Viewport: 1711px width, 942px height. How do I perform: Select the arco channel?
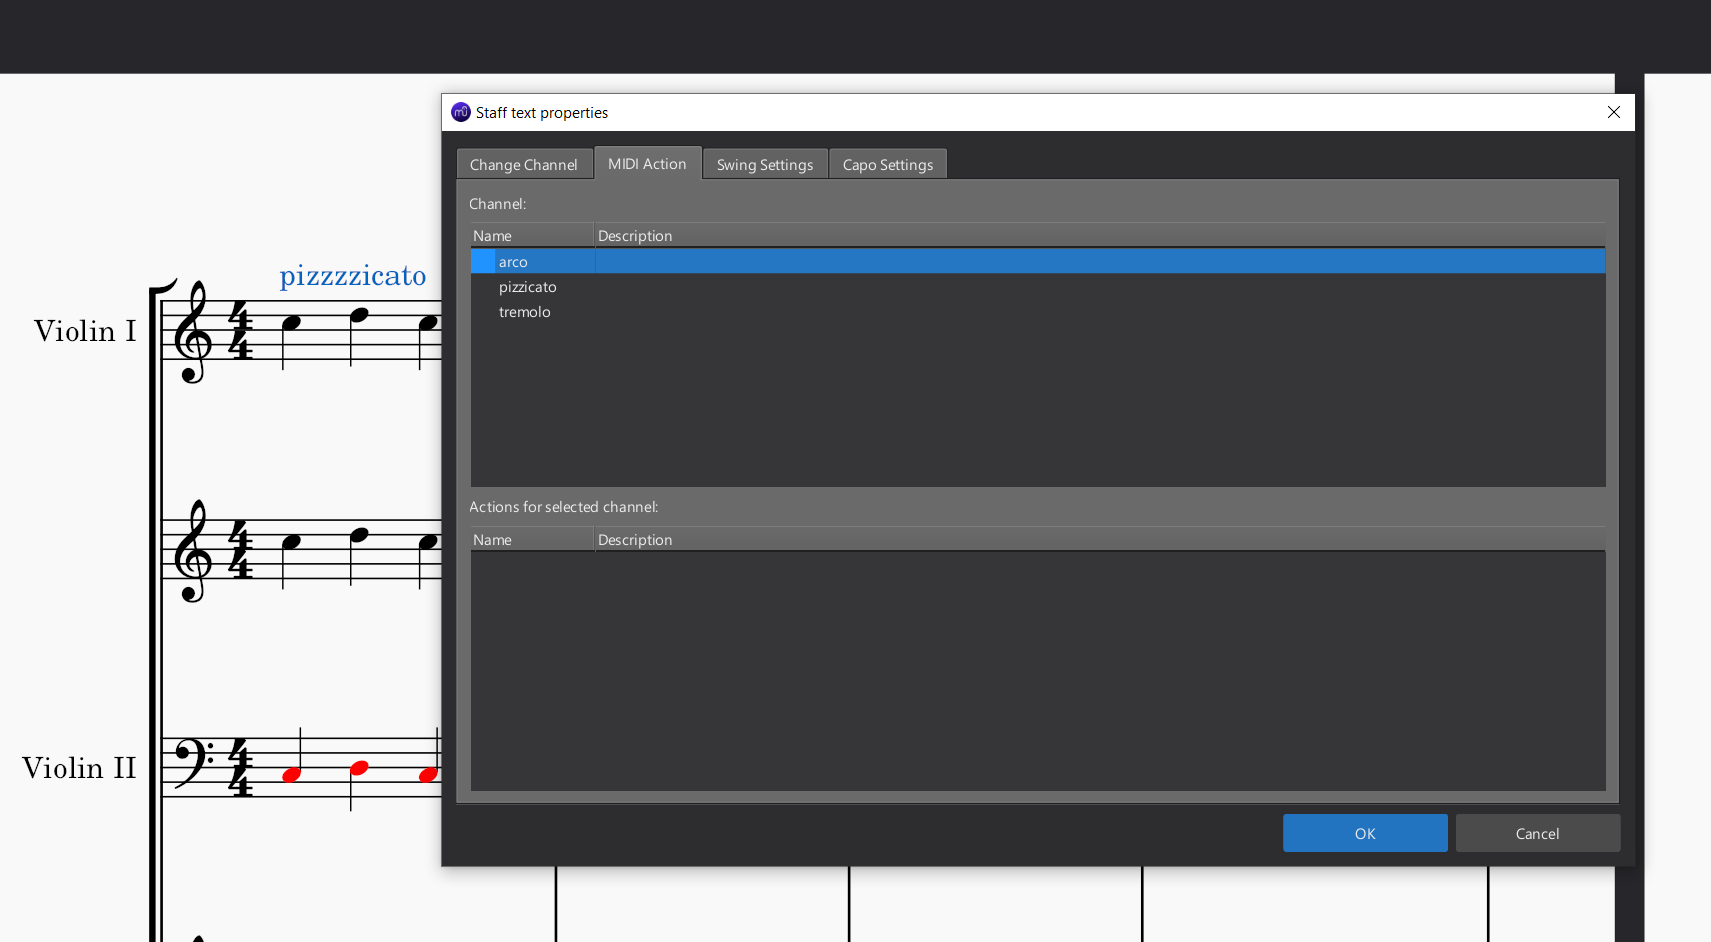point(513,261)
